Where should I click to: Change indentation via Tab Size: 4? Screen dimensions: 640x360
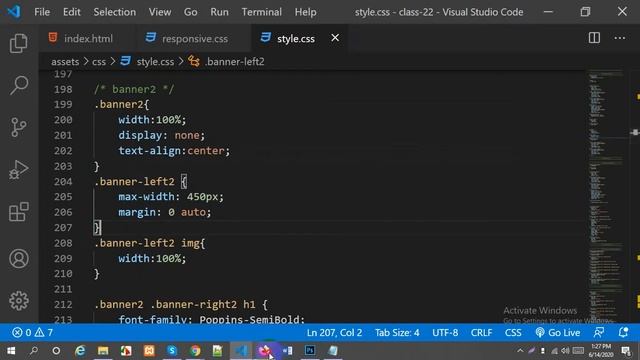(x=397, y=332)
